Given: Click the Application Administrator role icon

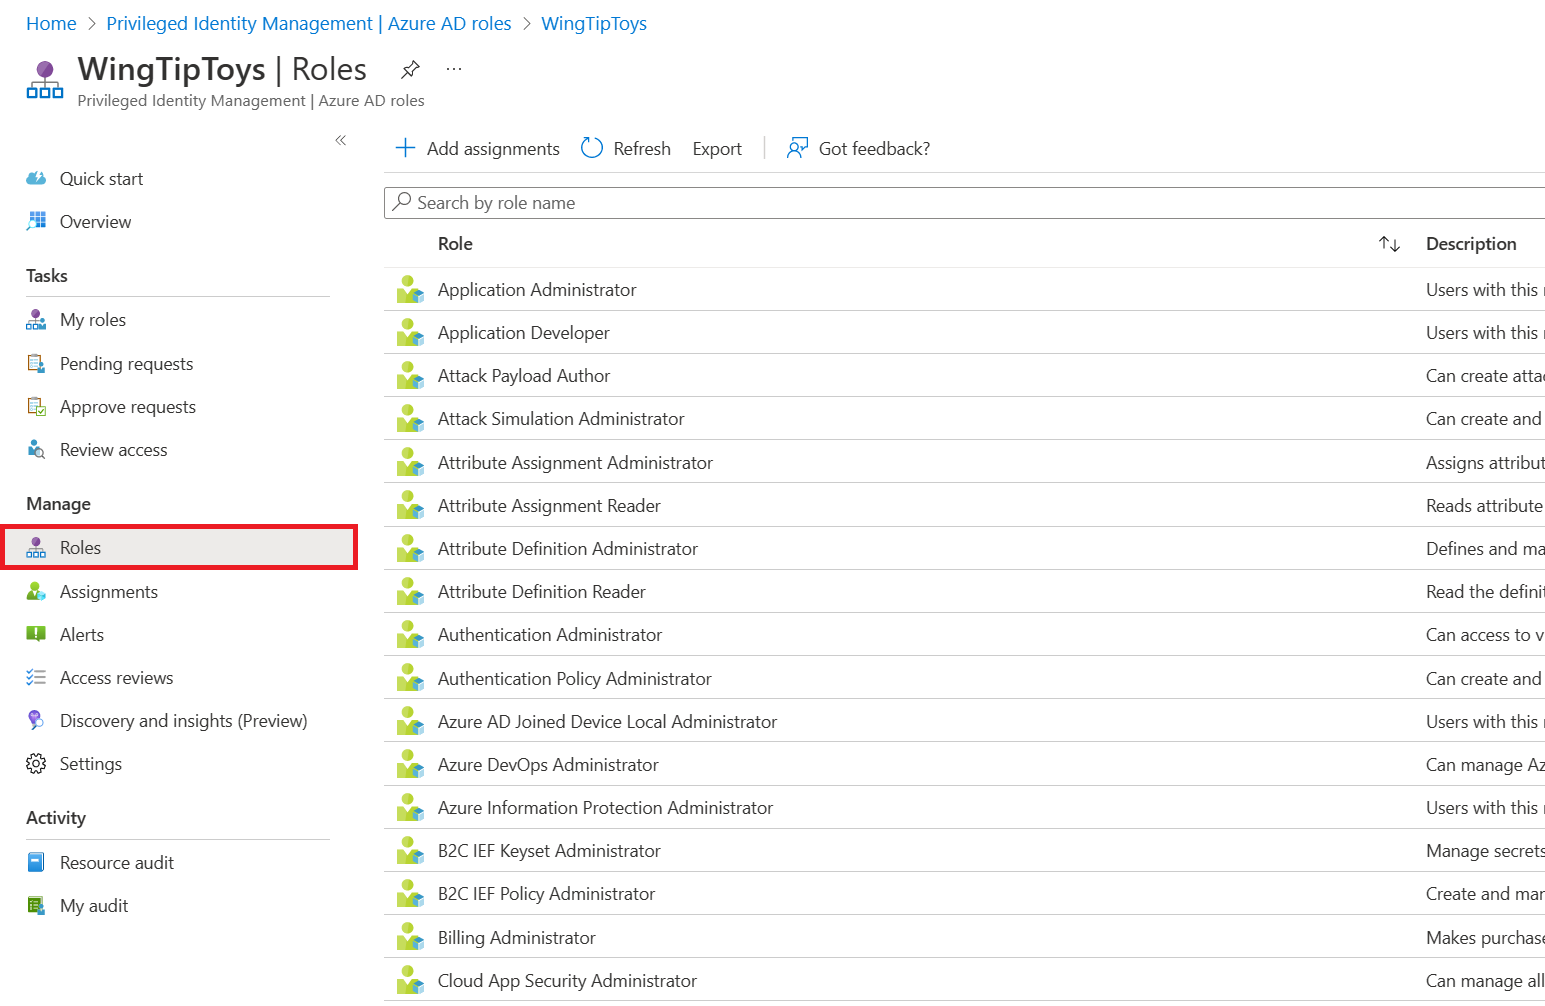Looking at the screenshot, I should 410,289.
